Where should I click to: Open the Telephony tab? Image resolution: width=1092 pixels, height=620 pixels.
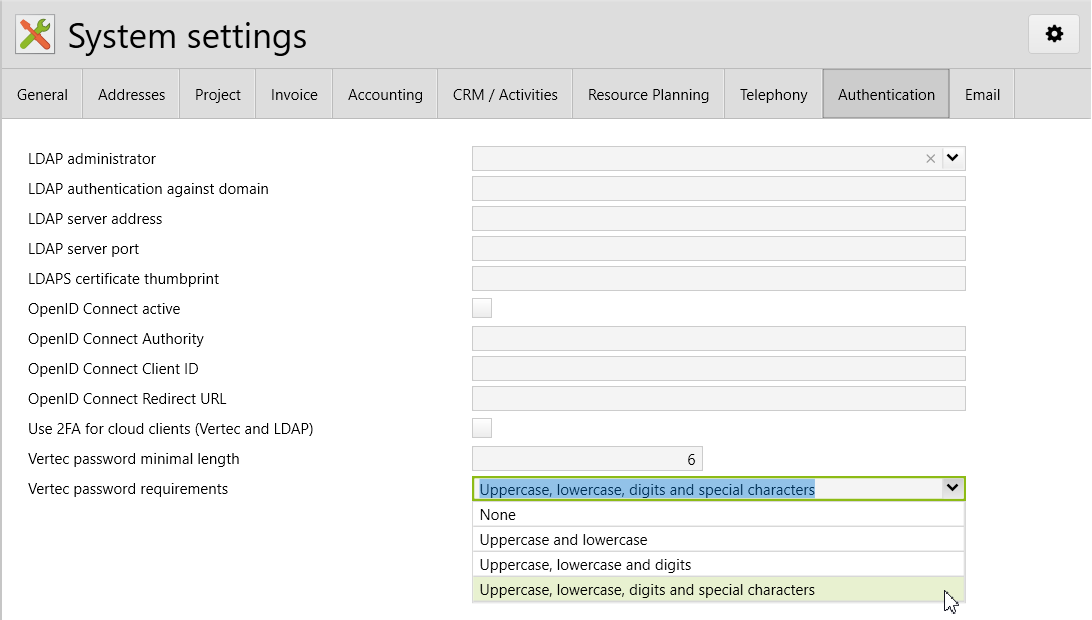[773, 95]
